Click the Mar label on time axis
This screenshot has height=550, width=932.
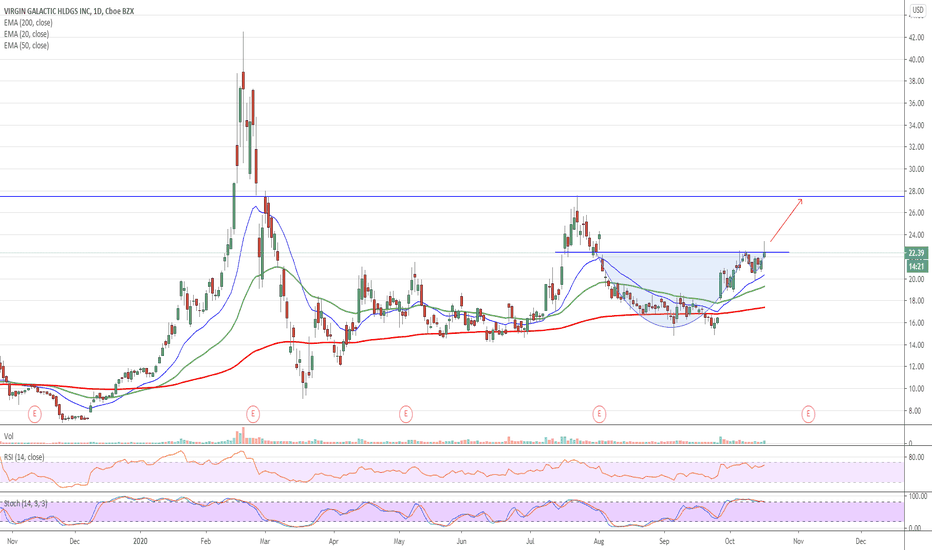click(265, 541)
